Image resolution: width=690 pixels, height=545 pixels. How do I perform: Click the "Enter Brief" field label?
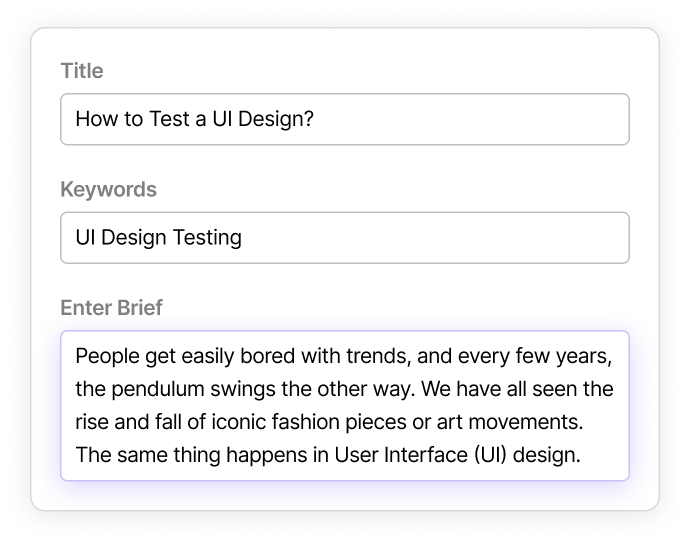point(111,307)
